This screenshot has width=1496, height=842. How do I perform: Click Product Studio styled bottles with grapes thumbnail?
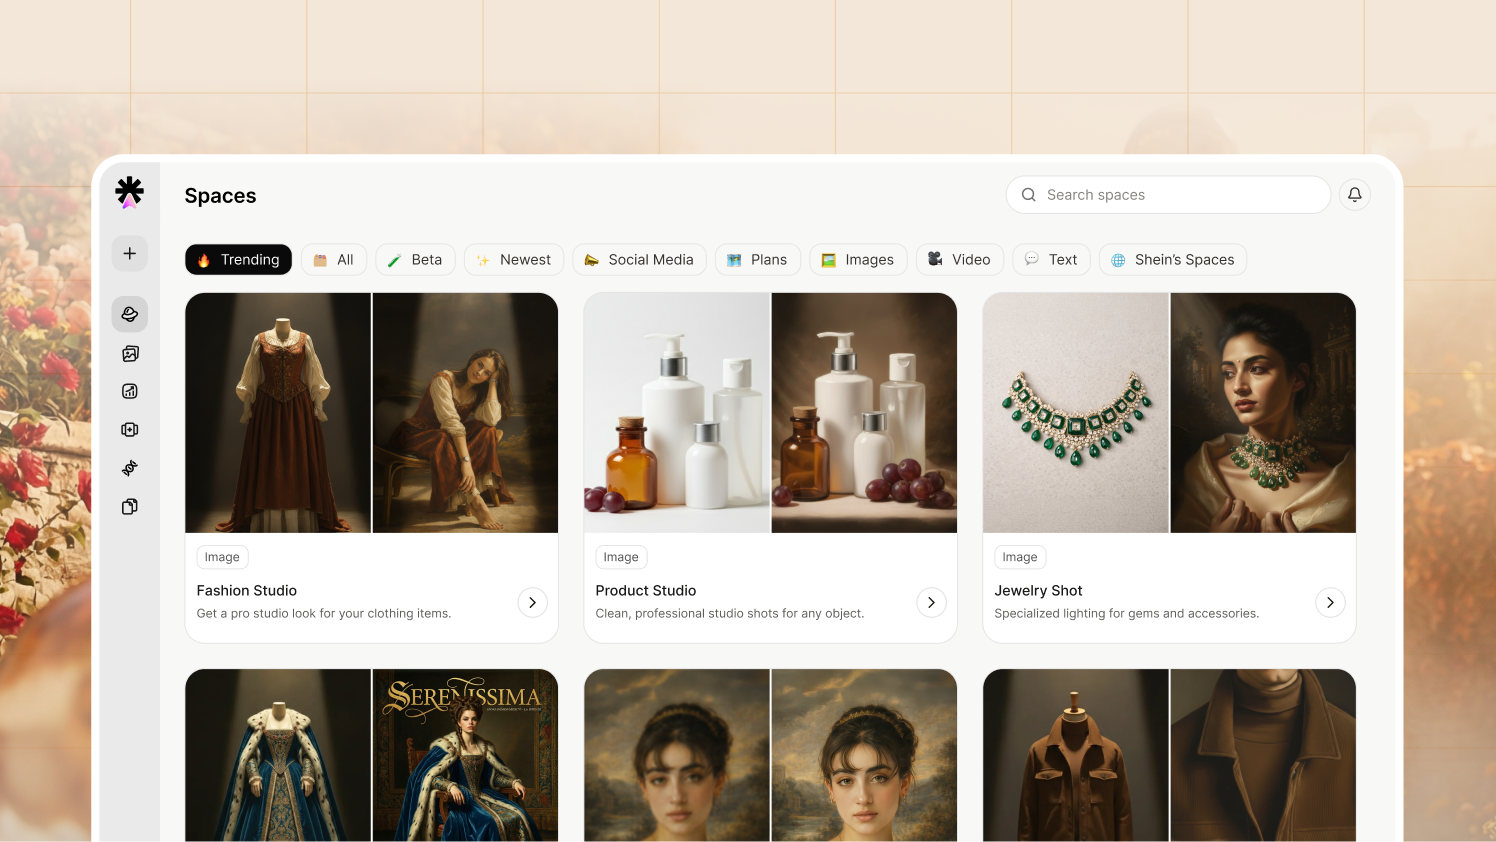click(864, 413)
